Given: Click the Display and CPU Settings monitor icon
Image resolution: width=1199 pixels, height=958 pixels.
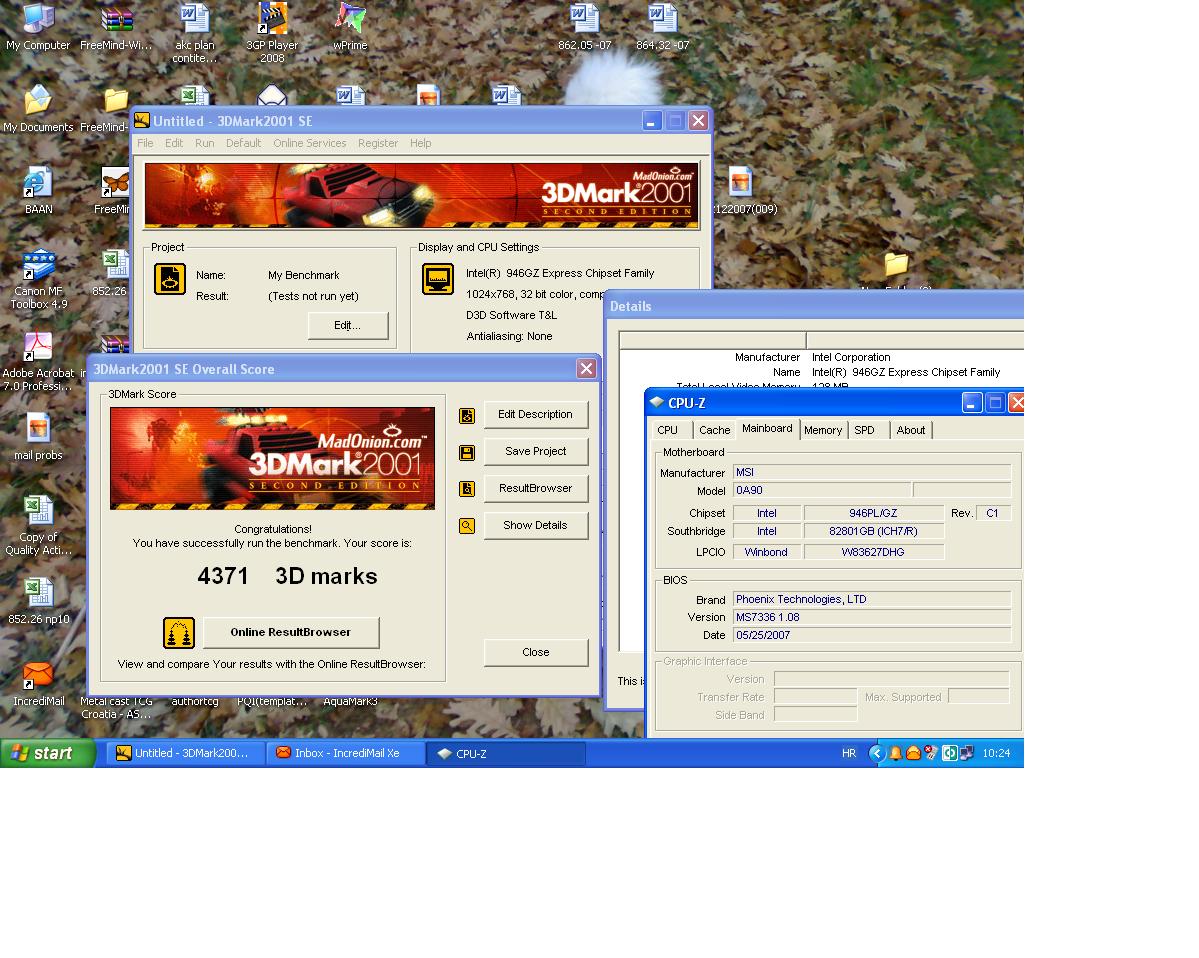Looking at the screenshot, I should tap(438, 278).
